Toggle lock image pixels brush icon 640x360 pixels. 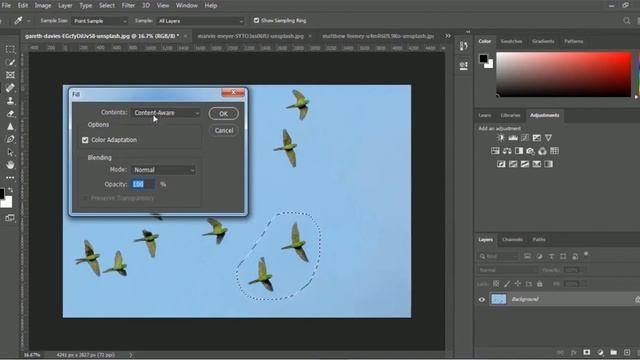(x=507, y=284)
